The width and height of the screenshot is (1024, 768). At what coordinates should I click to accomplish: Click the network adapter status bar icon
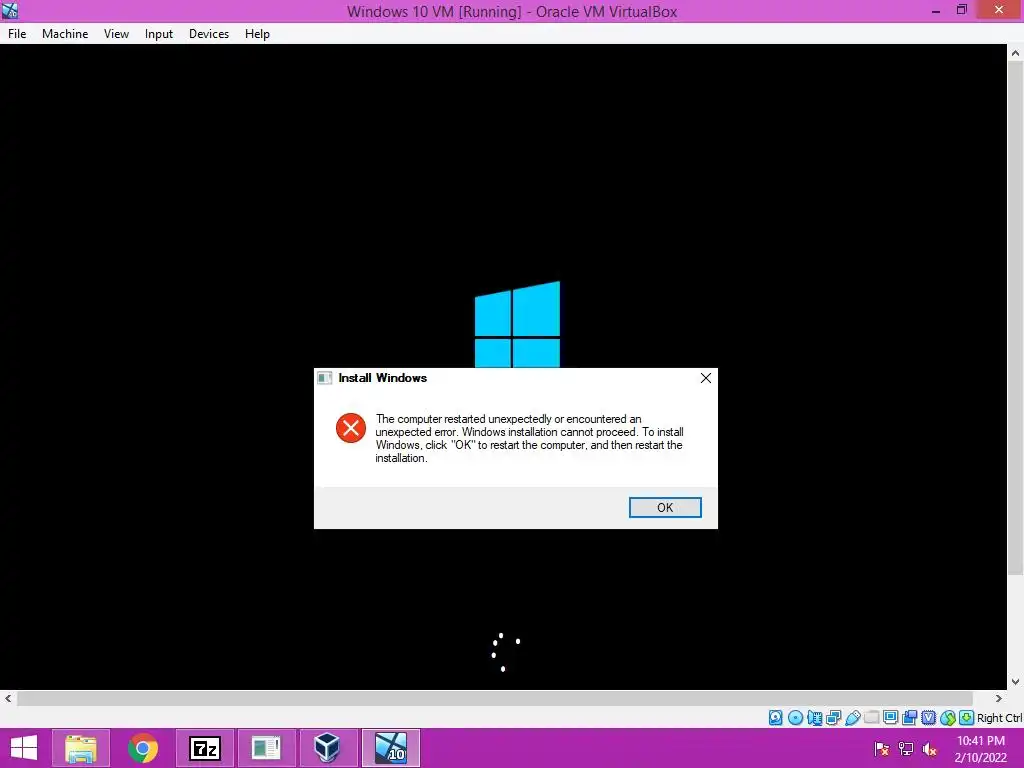click(x=833, y=718)
